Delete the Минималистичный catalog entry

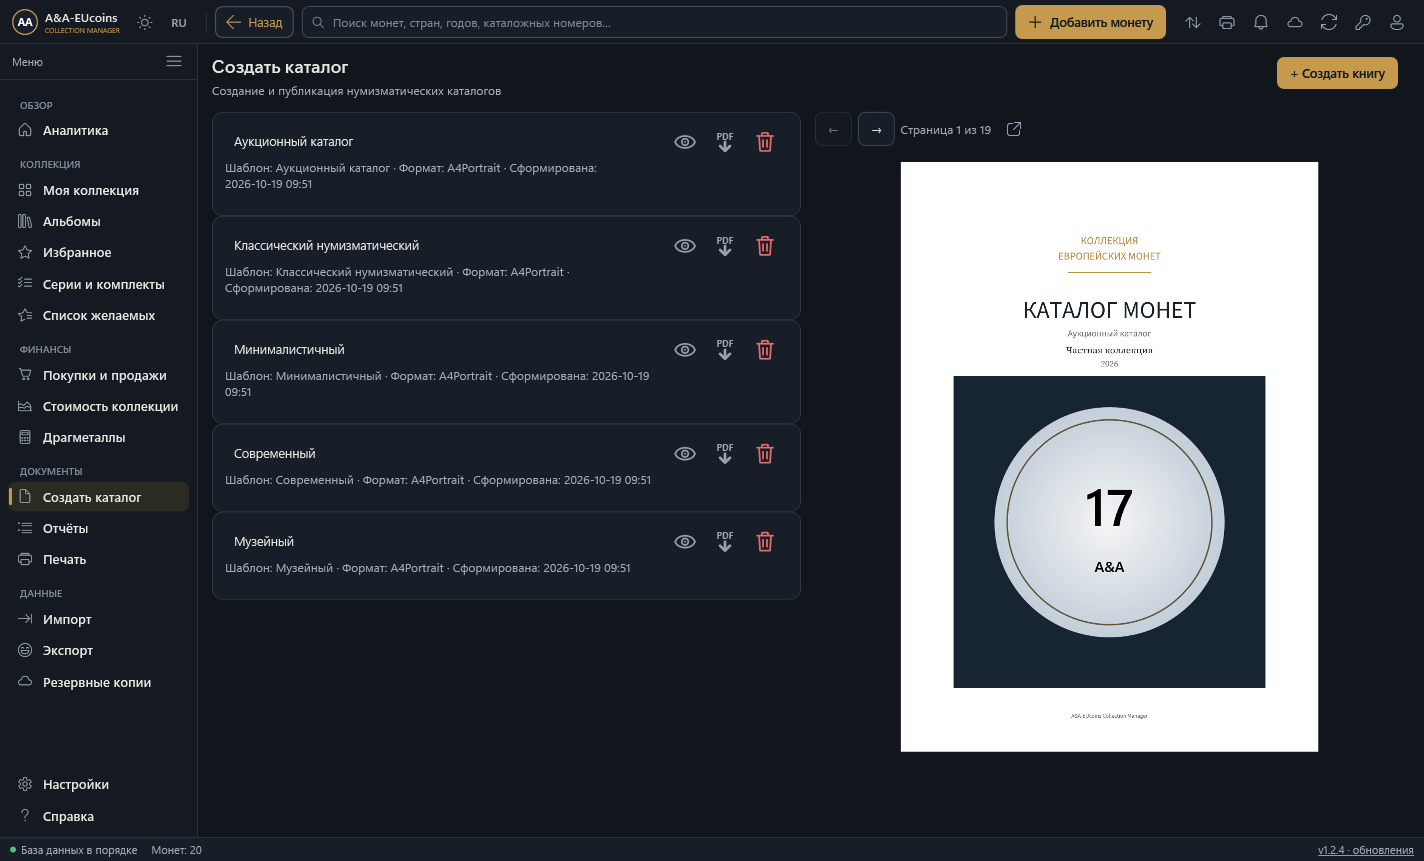765,350
